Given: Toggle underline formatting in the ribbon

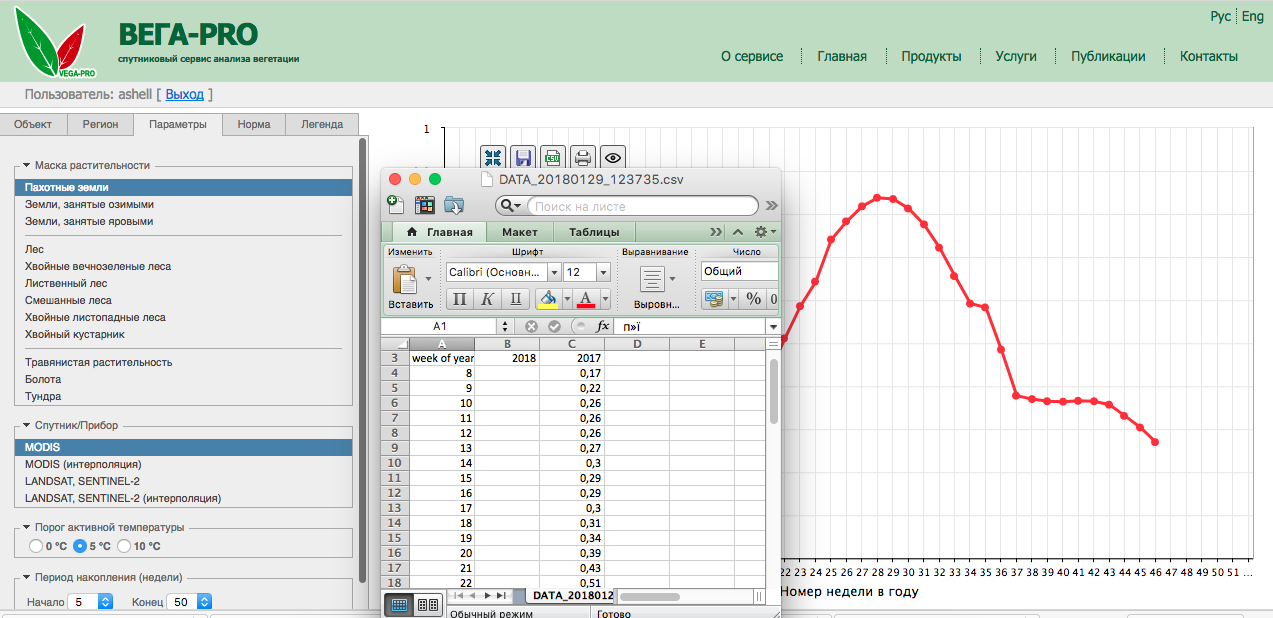Looking at the screenshot, I should [517, 298].
